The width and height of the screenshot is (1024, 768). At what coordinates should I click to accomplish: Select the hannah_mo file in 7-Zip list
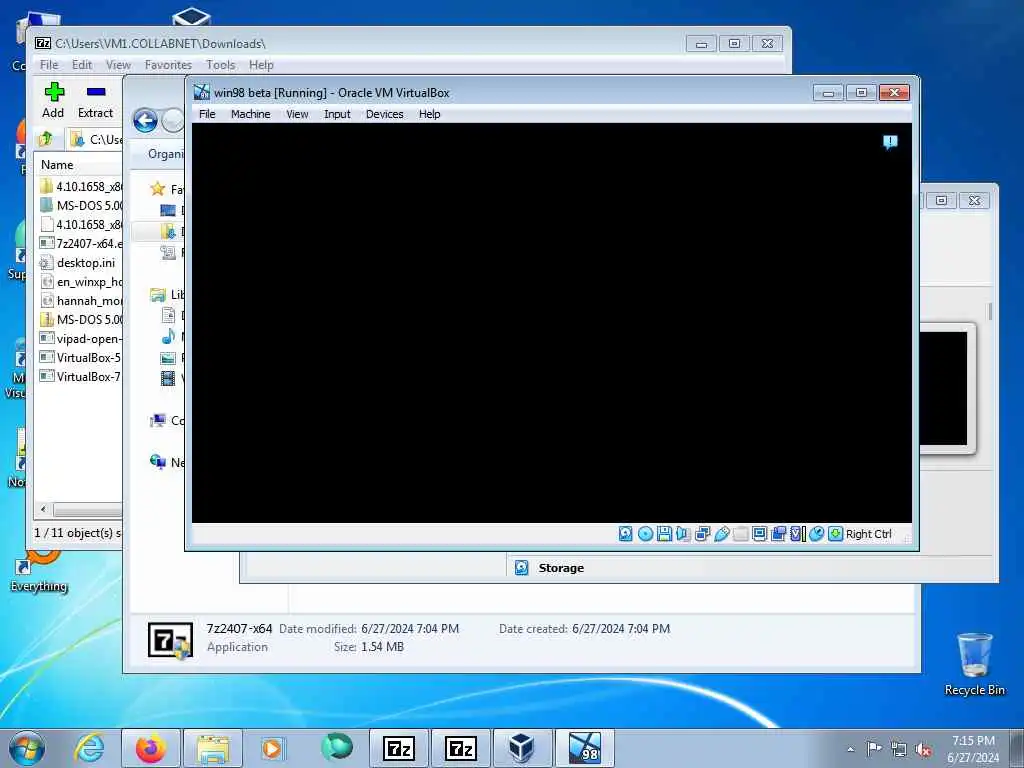(80, 300)
